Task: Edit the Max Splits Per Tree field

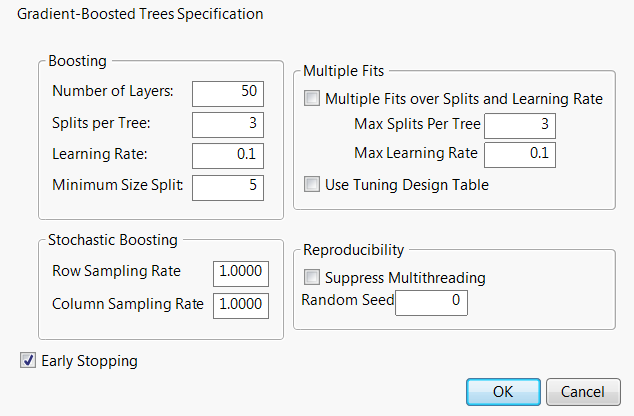Action: [x=520, y=125]
